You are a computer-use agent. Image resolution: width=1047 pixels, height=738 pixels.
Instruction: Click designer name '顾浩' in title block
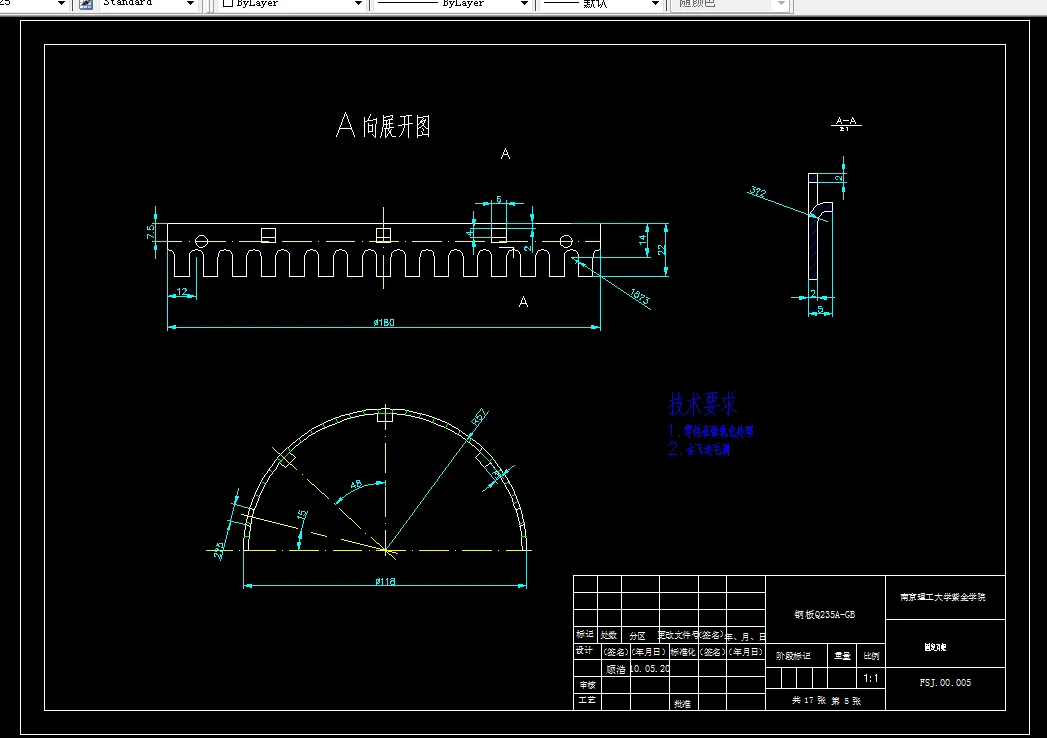[x=616, y=669]
